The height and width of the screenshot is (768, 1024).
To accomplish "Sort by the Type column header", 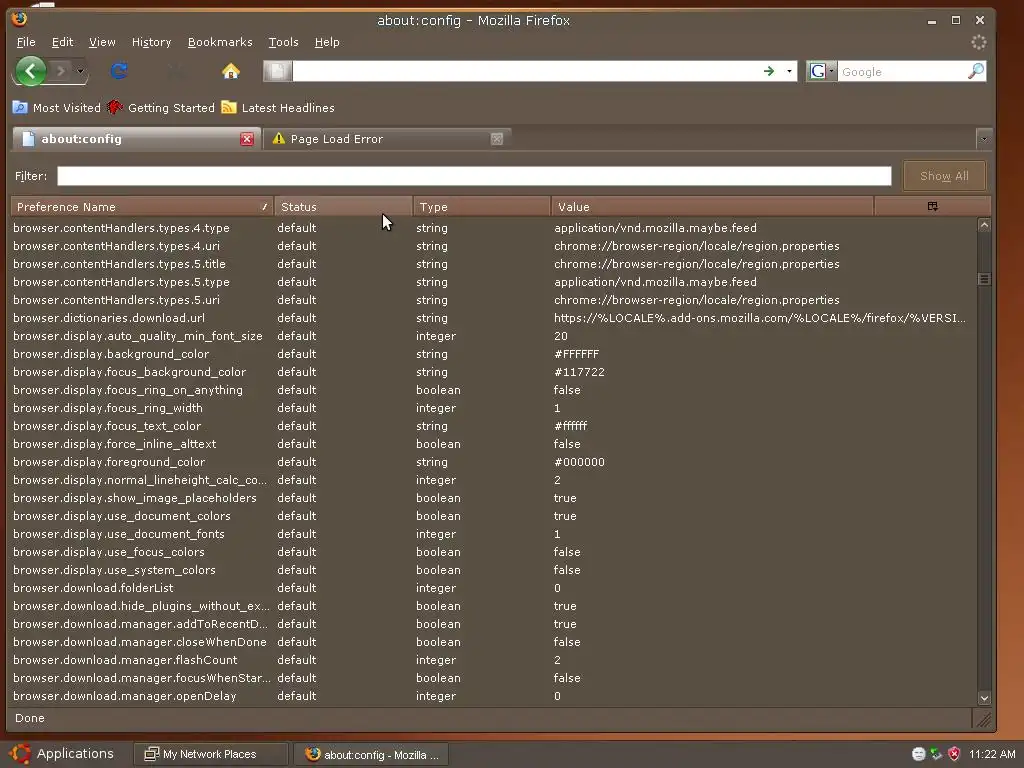I will pos(482,207).
